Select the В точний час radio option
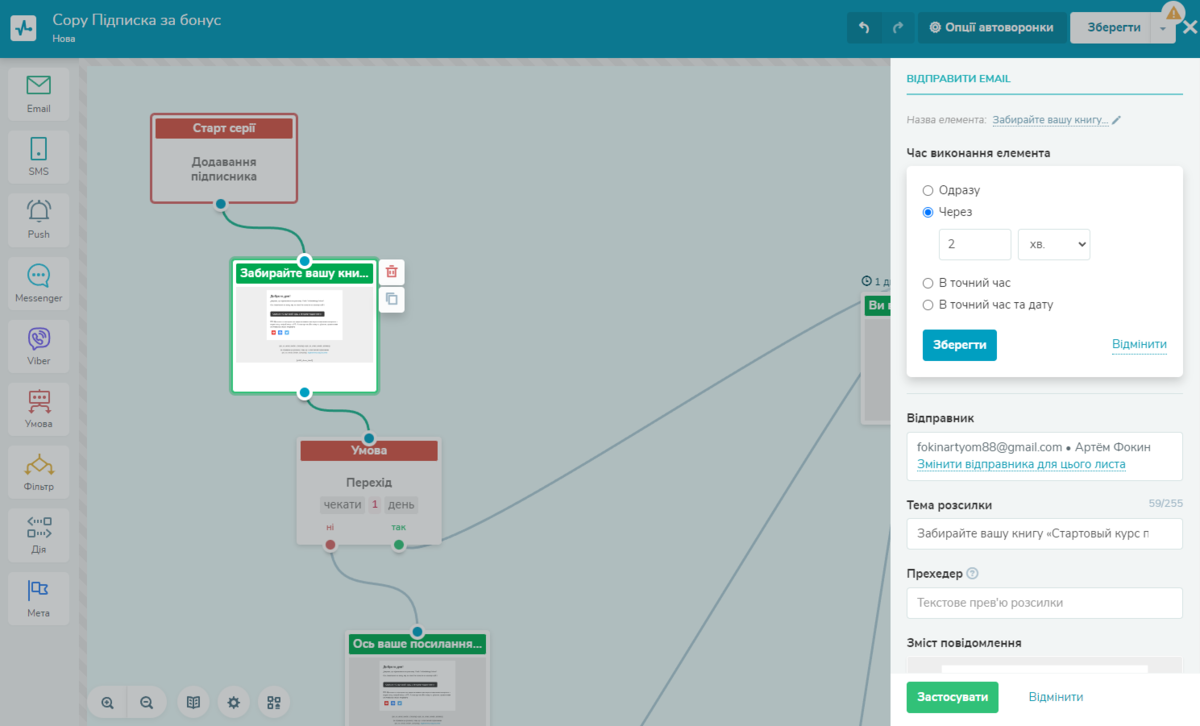 (927, 283)
